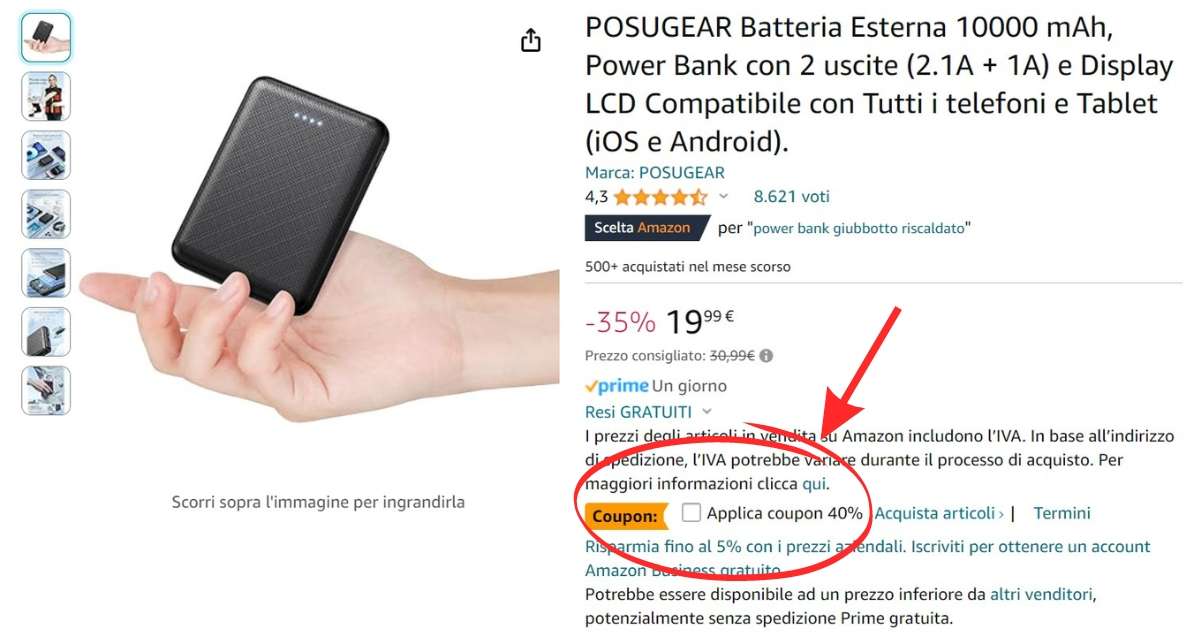Image resolution: width=1200 pixels, height=640 pixels.
Task: Click the 'qui' IVA information link
Action: [x=814, y=484]
